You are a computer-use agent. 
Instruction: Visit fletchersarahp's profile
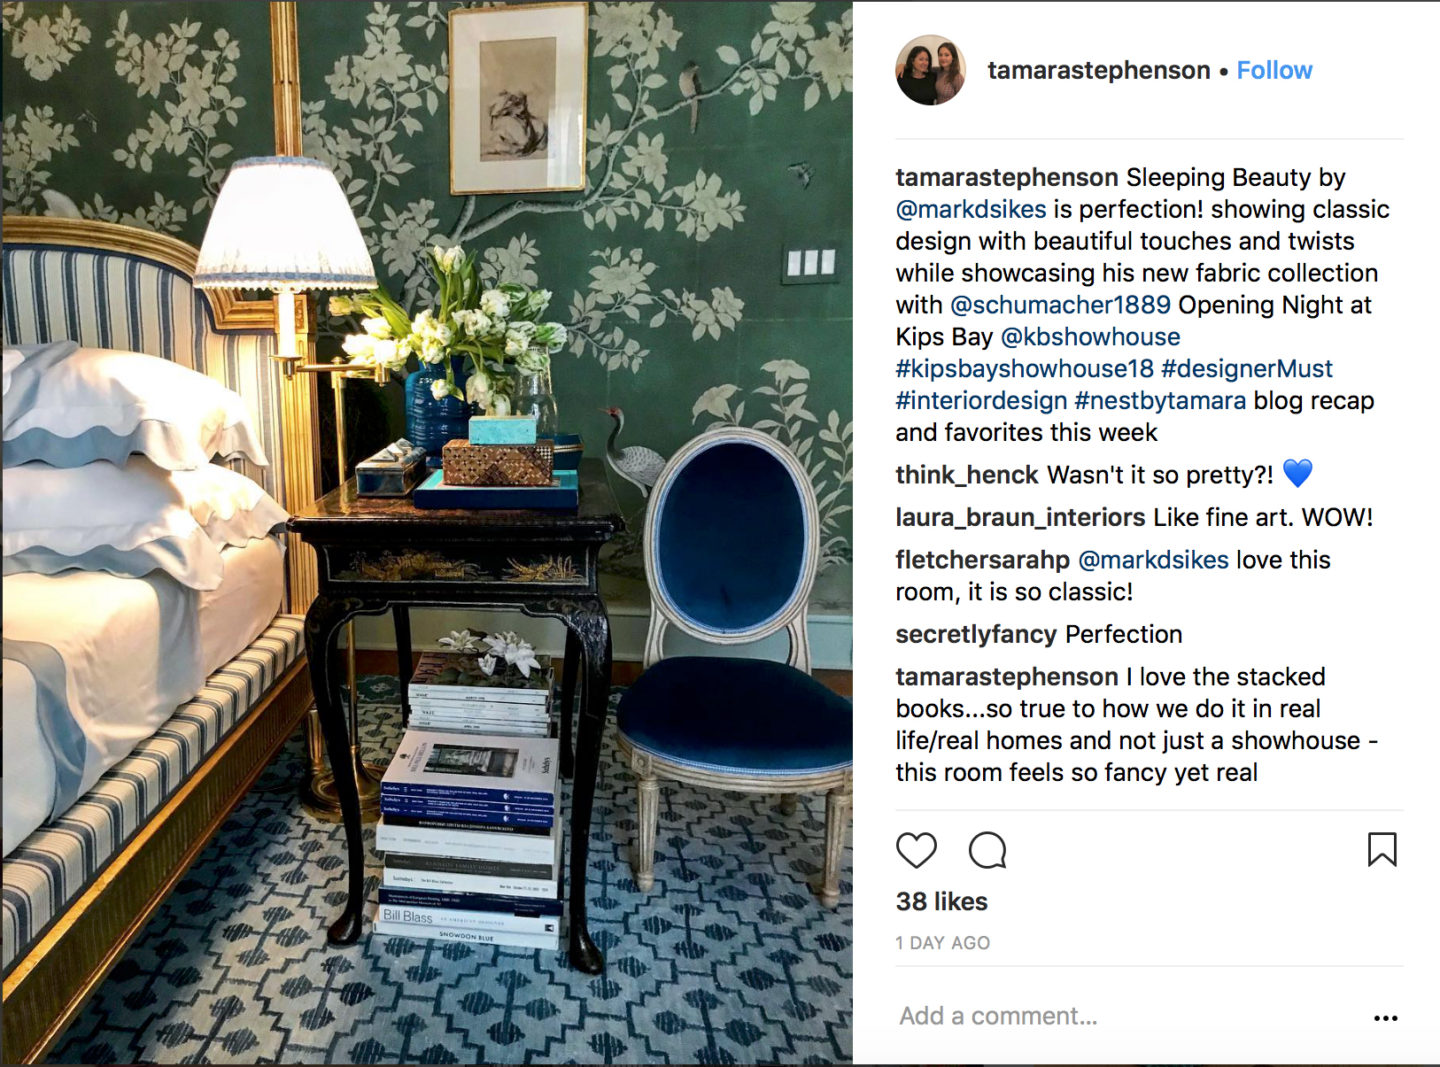pos(983,560)
